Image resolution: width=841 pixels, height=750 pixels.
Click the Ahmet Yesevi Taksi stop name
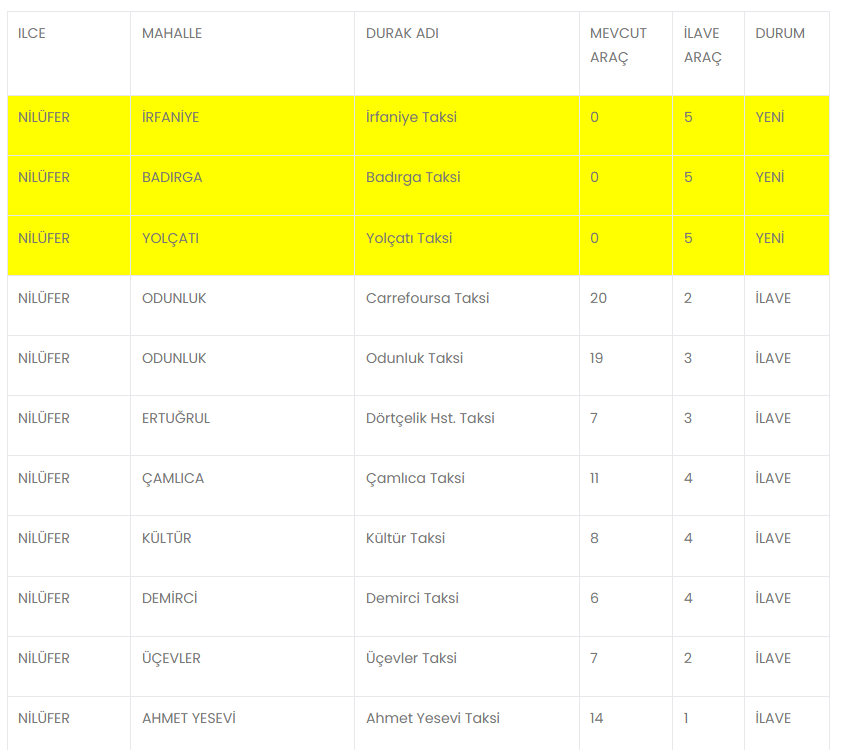(432, 718)
